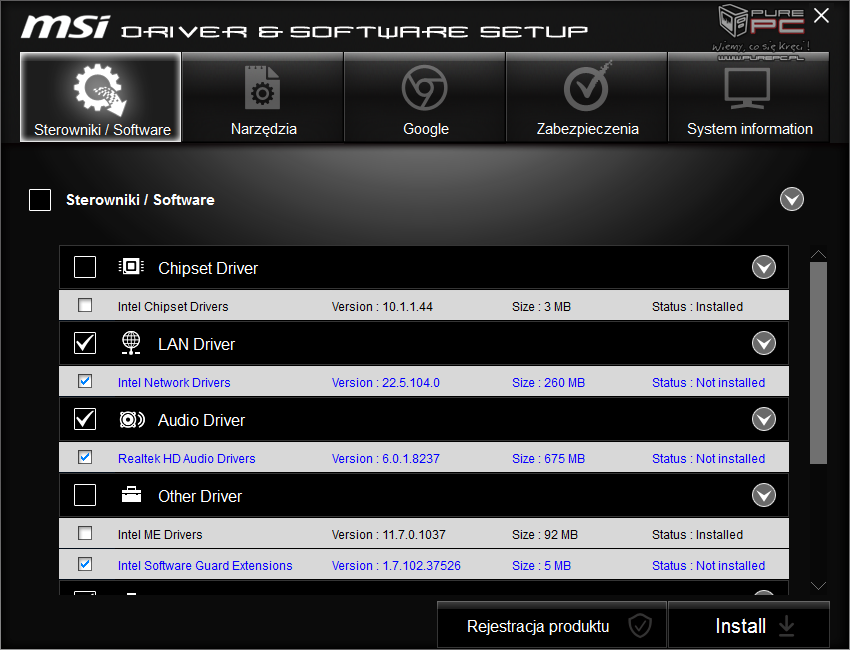
Task: Click the shield icon in Rejestracja produktu
Action: pos(640,626)
